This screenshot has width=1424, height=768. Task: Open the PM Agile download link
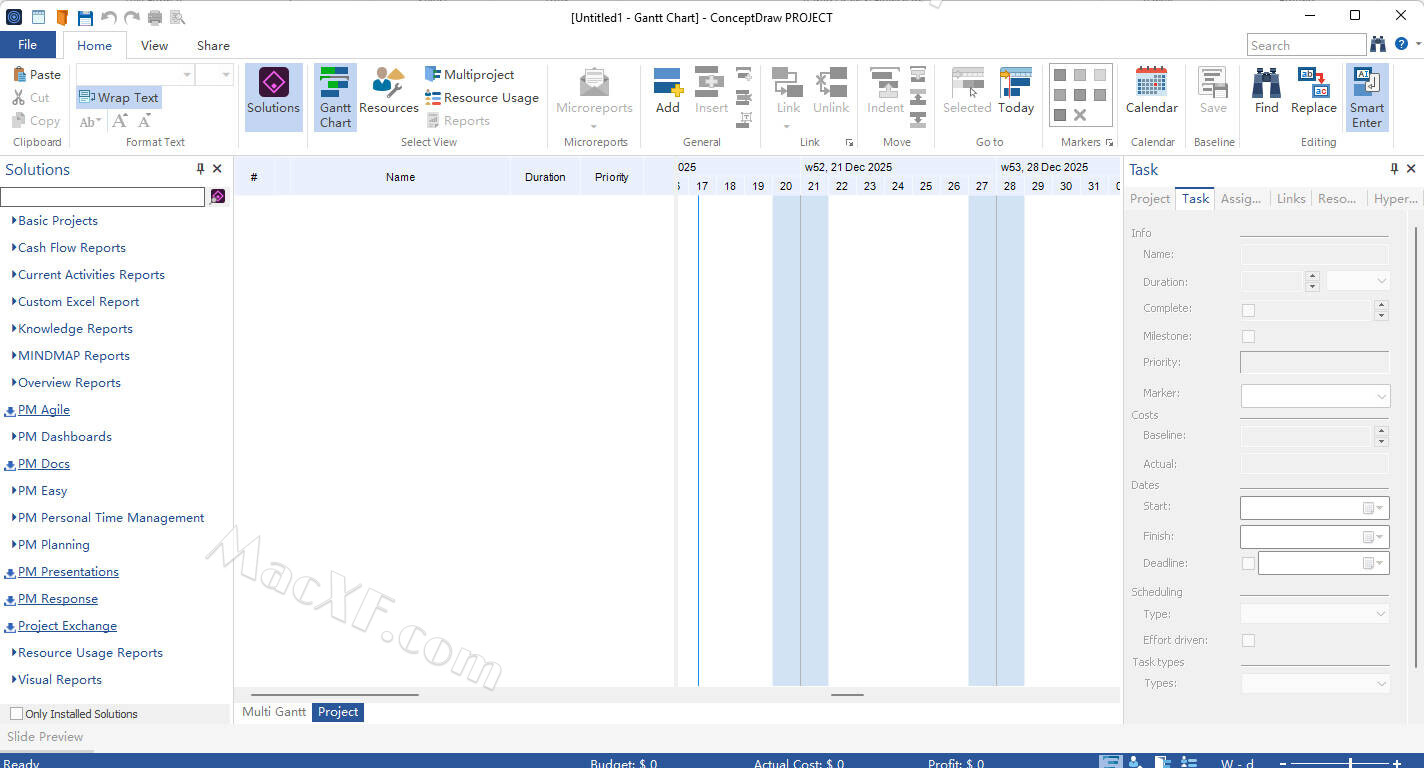pyautogui.click(x=43, y=410)
